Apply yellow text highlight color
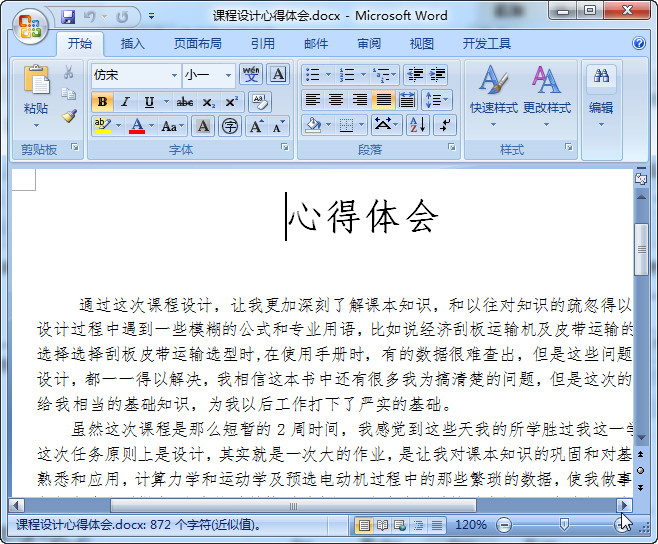Screen dimensions: 658x544 point(102,126)
